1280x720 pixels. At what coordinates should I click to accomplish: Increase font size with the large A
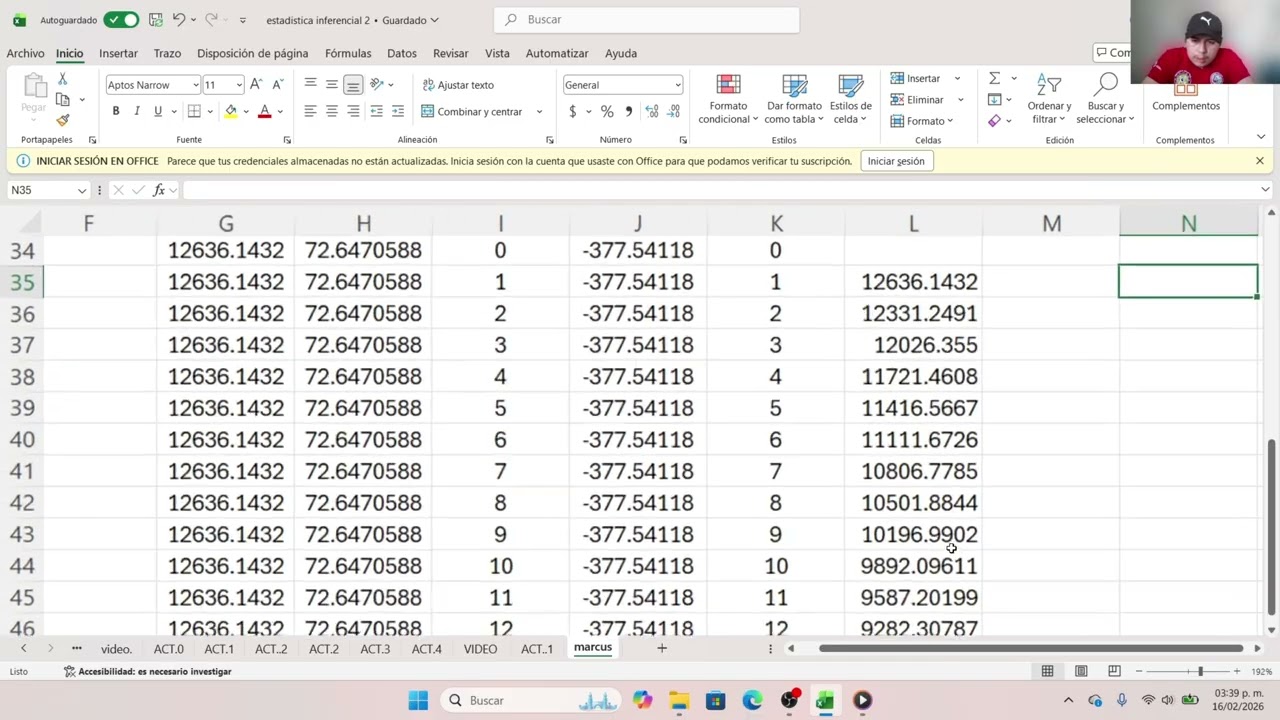click(256, 85)
